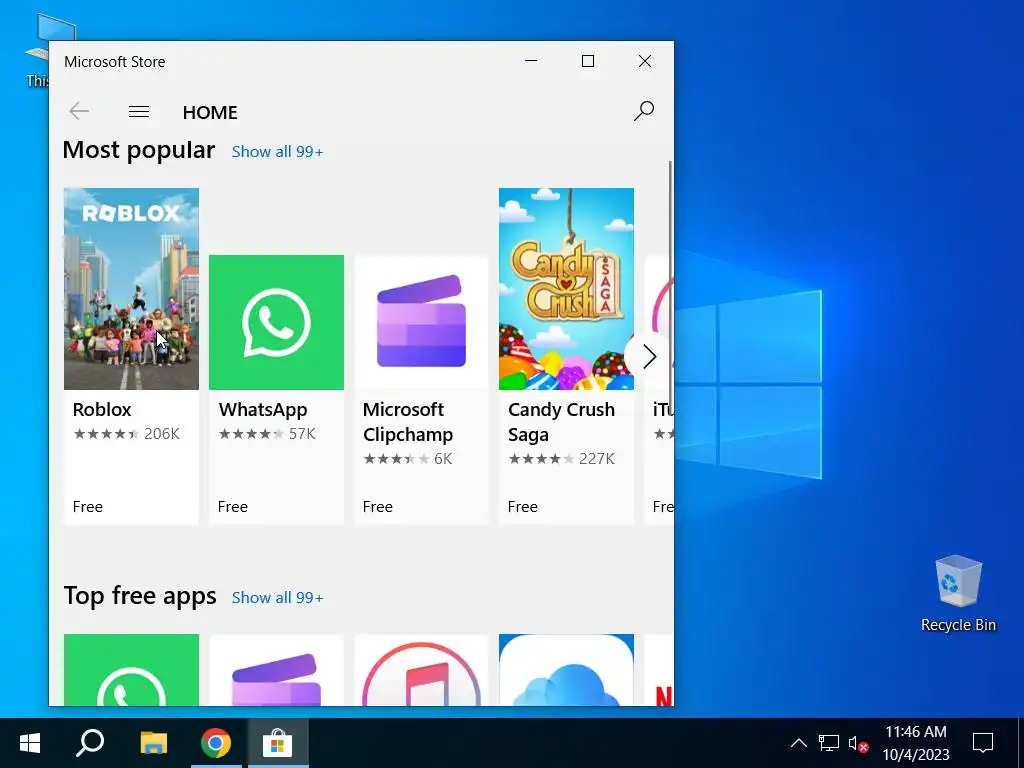Open the muted volume tray icon
This screenshot has width=1024, height=768.
pyautogui.click(x=858, y=743)
